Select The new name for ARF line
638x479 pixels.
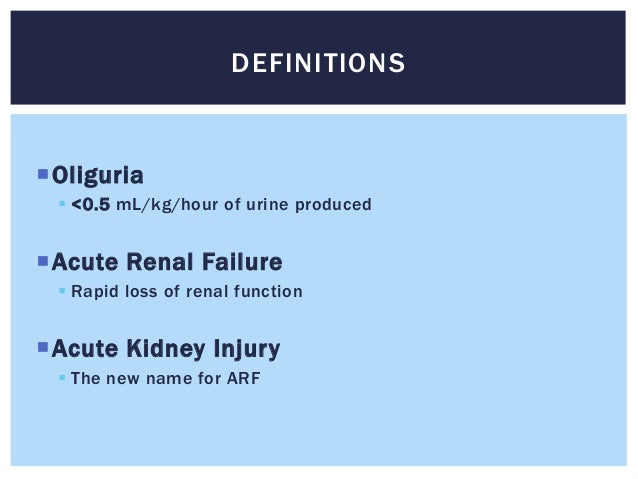coord(166,378)
